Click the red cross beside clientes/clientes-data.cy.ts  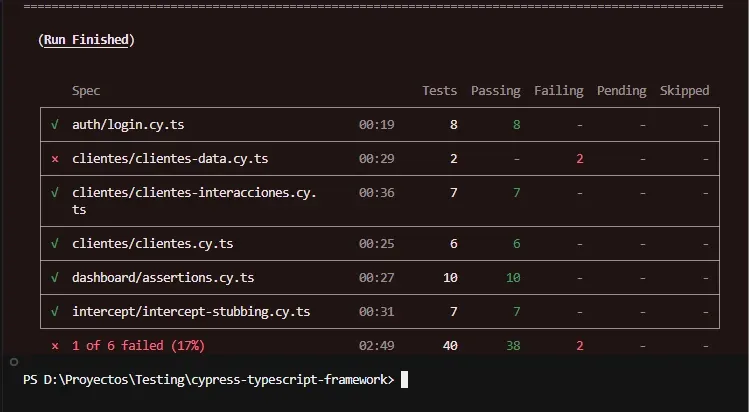point(55,159)
